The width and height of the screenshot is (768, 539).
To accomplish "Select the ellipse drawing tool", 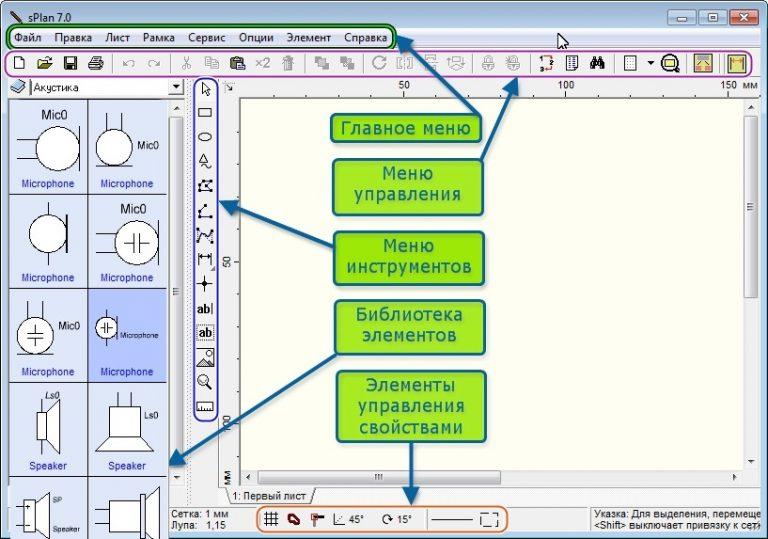I will (205, 137).
